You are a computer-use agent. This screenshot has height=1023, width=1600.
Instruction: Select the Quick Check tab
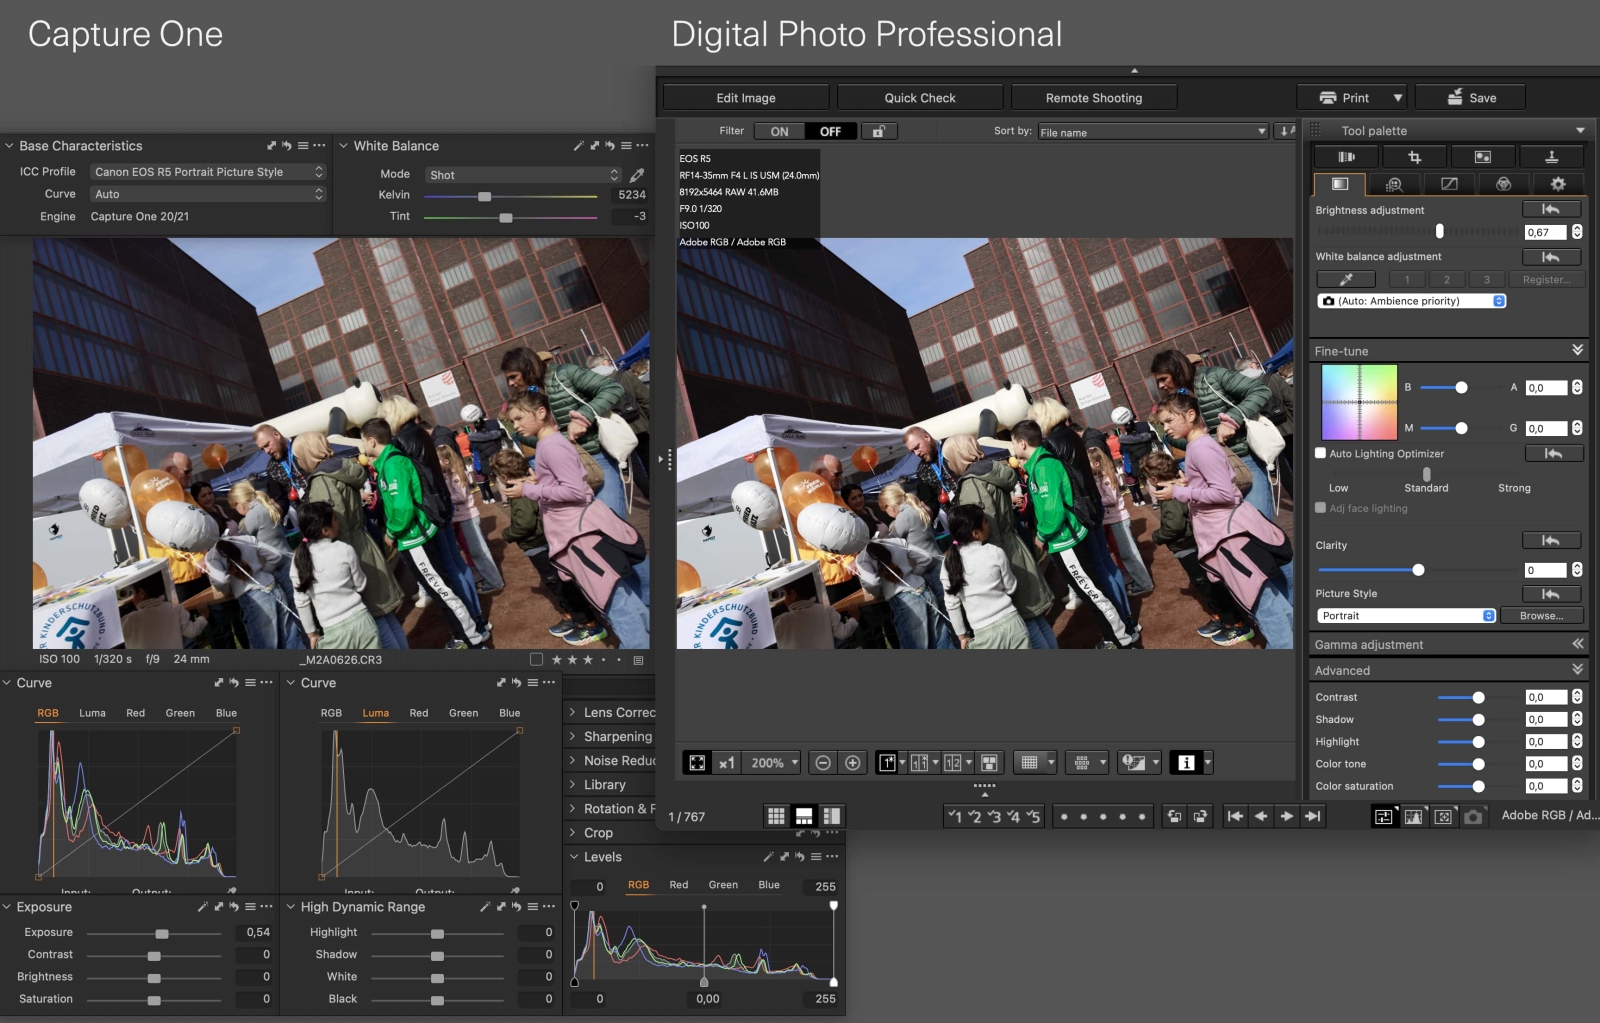click(919, 97)
